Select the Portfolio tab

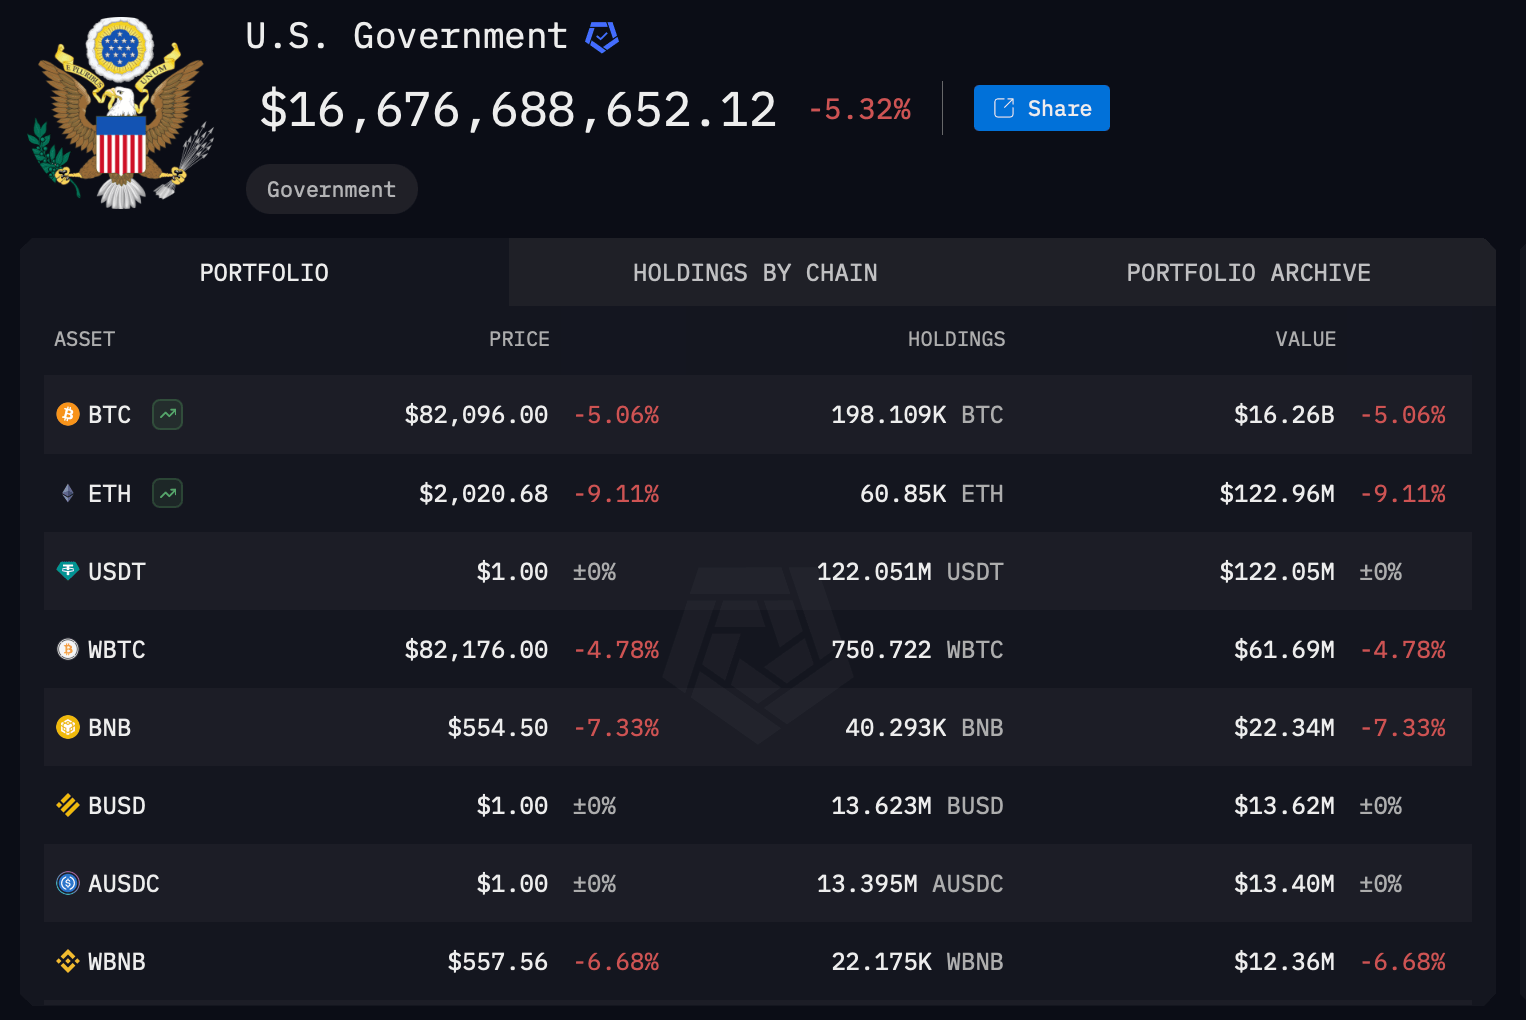coord(264,271)
